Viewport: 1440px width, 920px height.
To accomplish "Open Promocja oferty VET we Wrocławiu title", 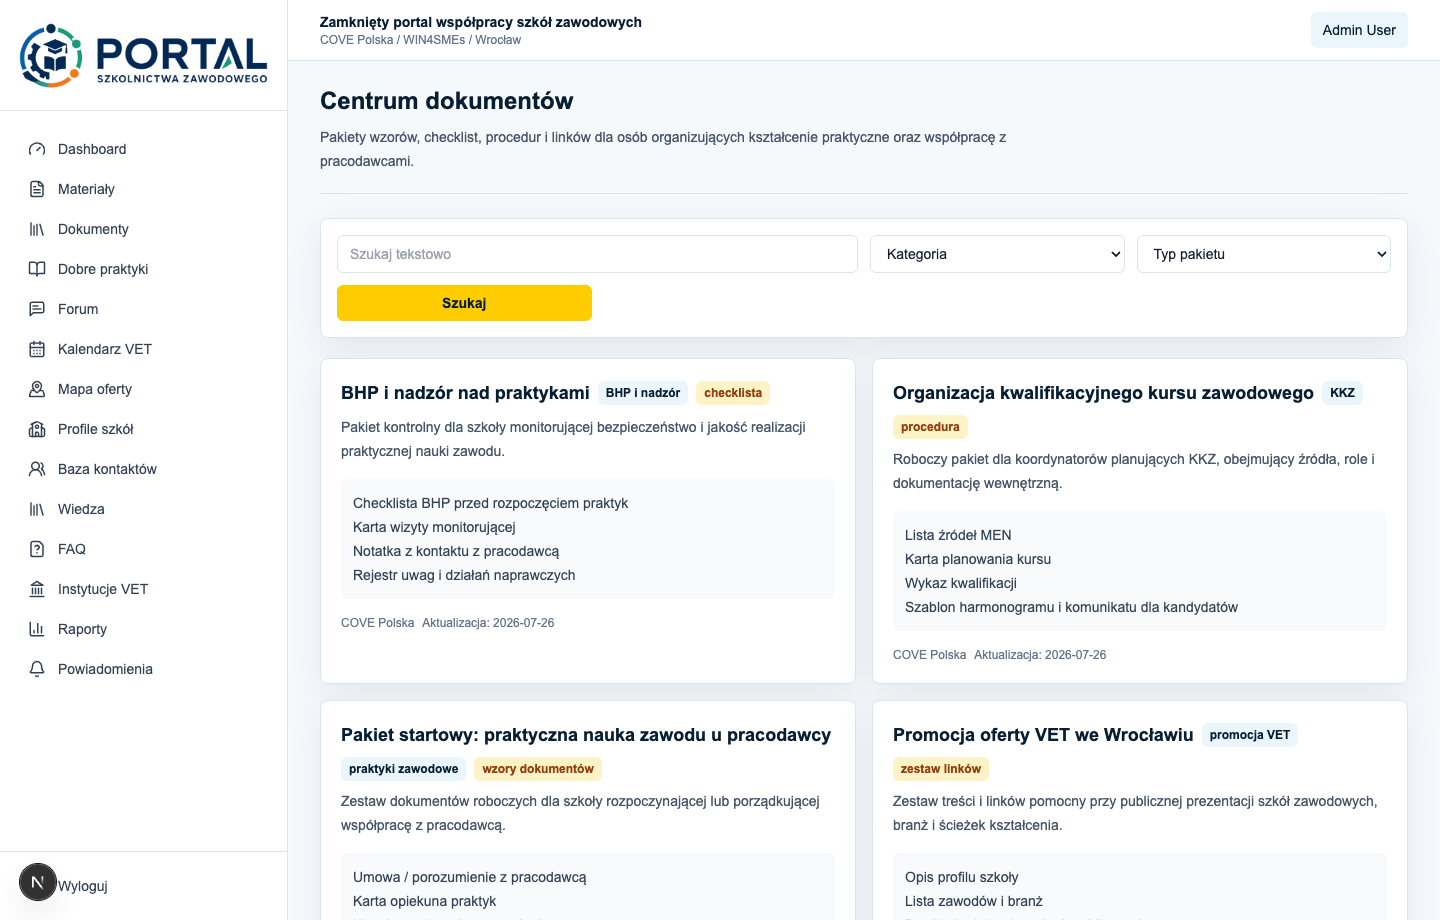I will point(1043,735).
